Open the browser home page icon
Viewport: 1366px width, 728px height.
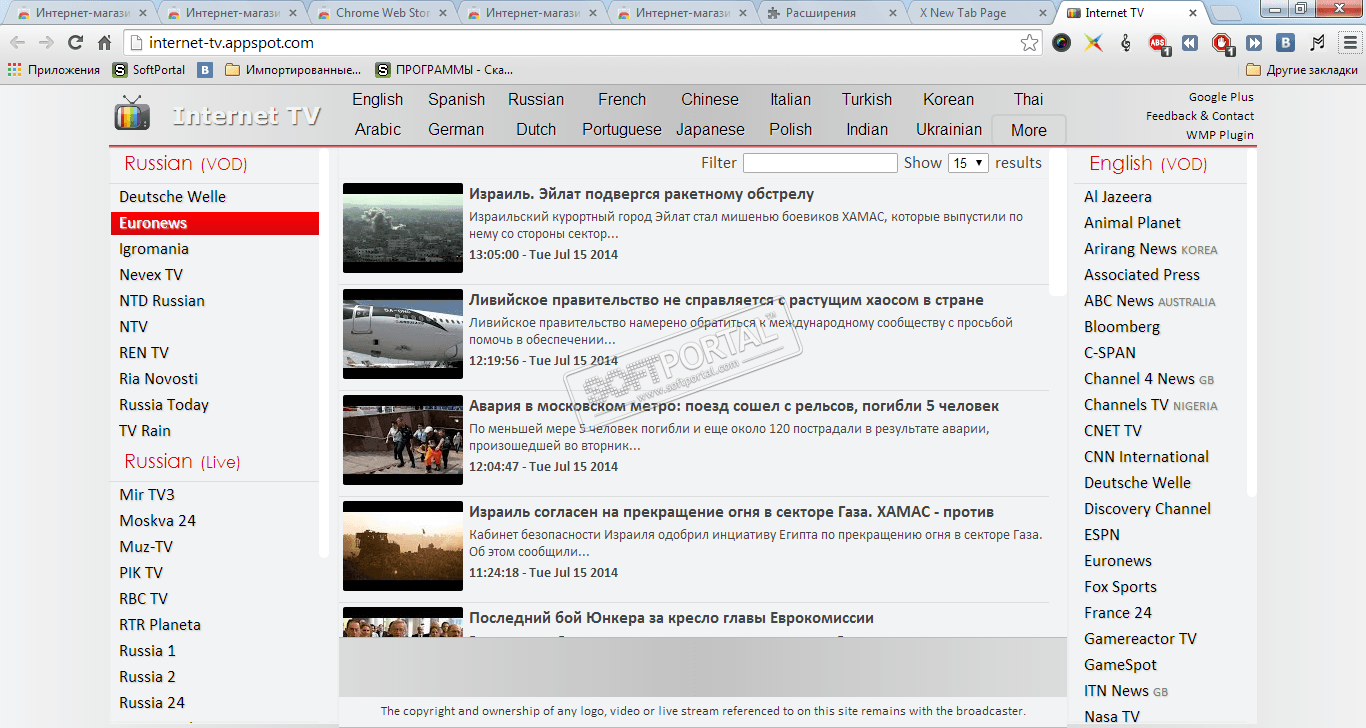[x=104, y=43]
